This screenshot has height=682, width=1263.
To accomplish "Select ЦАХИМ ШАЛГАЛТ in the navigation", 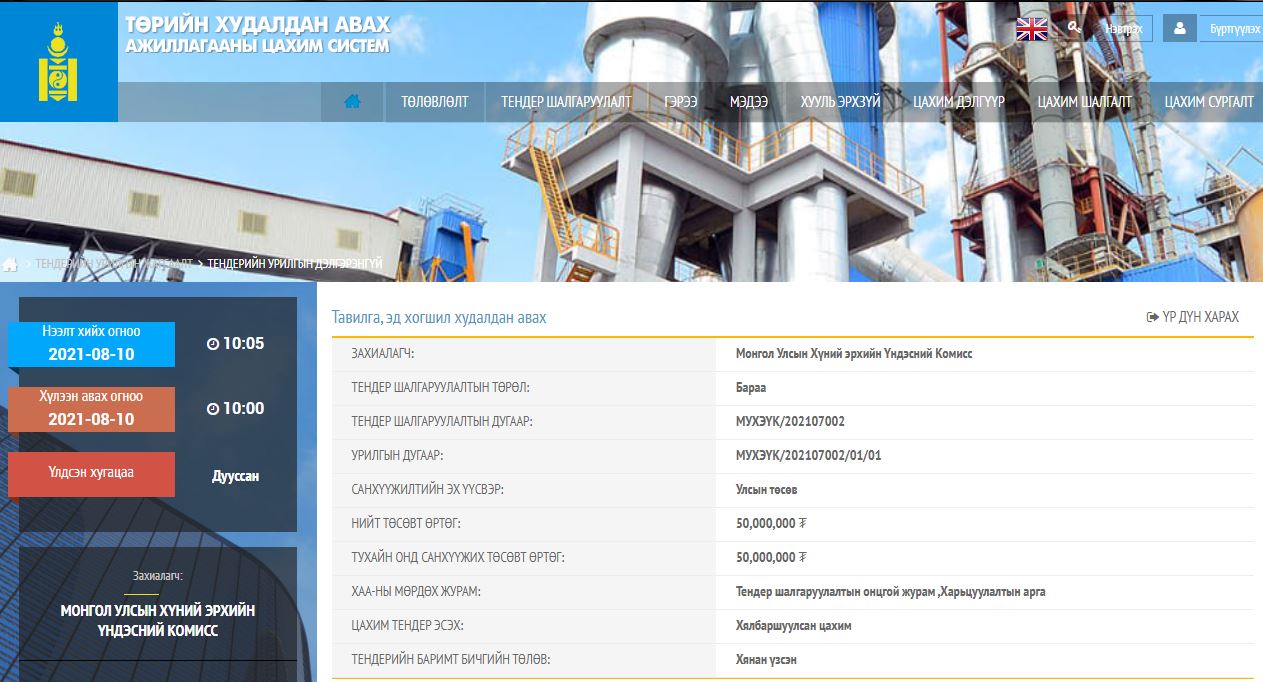I will pos(1084,102).
